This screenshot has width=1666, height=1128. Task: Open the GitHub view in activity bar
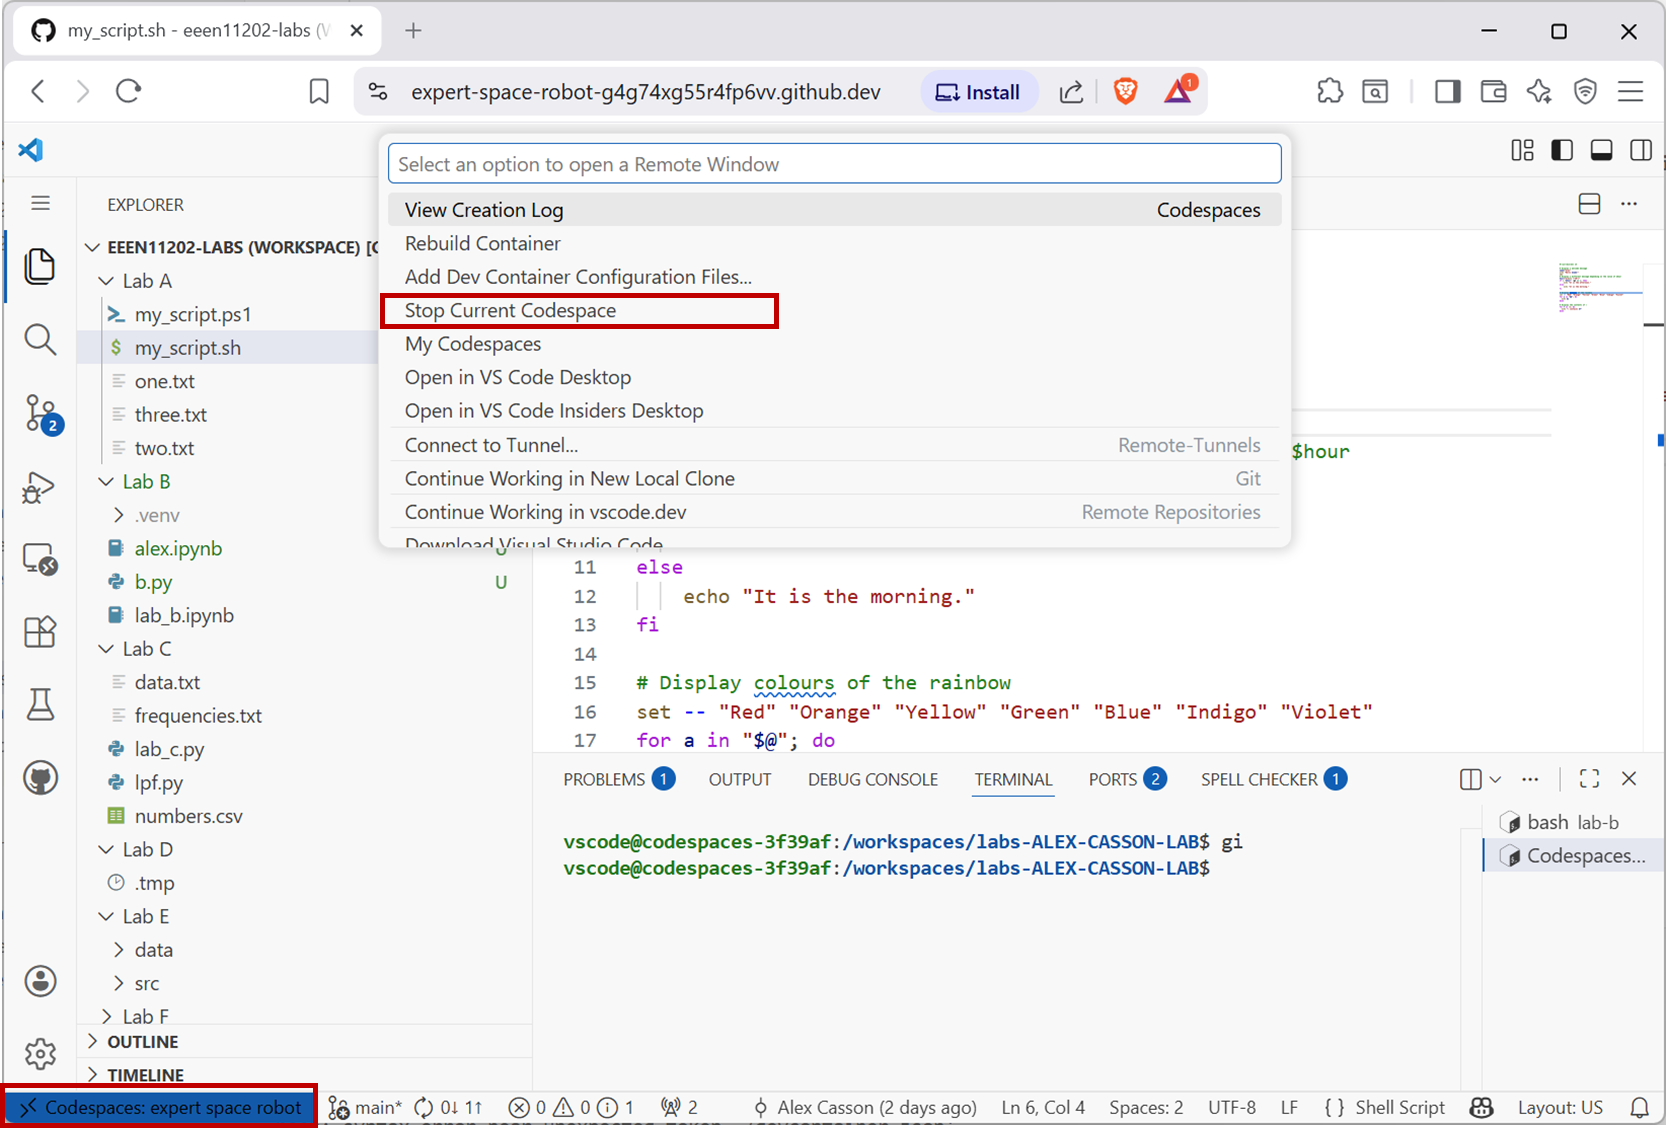40,778
